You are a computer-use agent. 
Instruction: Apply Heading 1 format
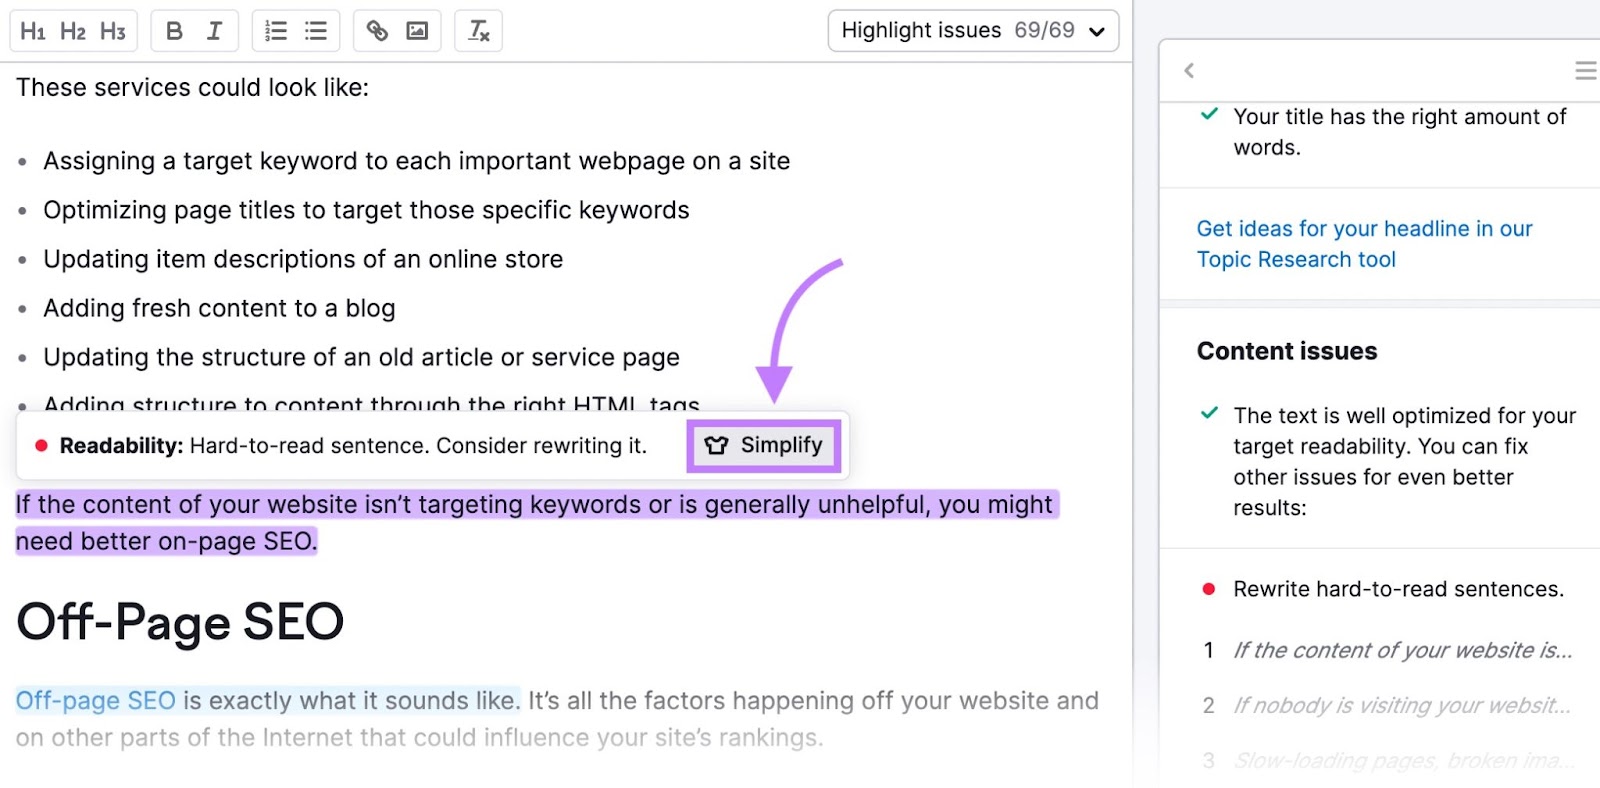pos(32,31)
